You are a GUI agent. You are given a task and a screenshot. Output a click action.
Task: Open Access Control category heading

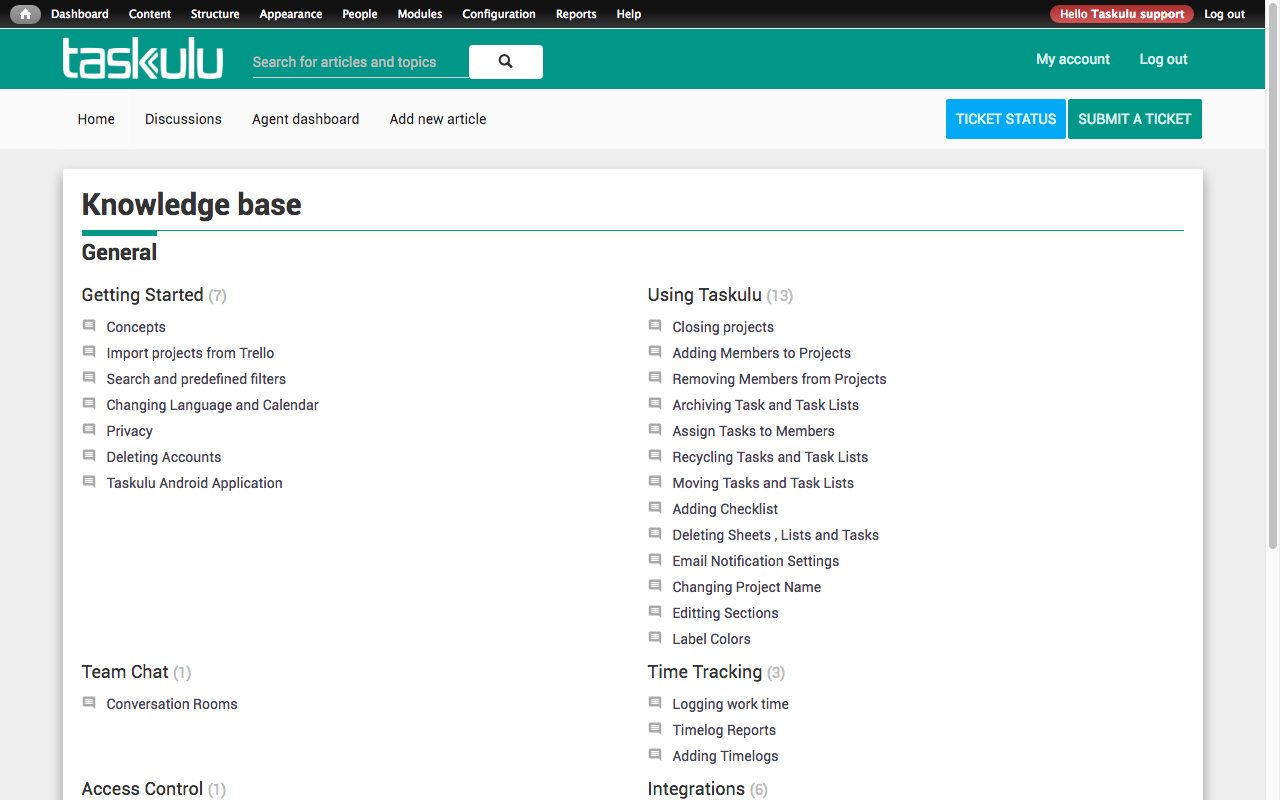(143, 789)
